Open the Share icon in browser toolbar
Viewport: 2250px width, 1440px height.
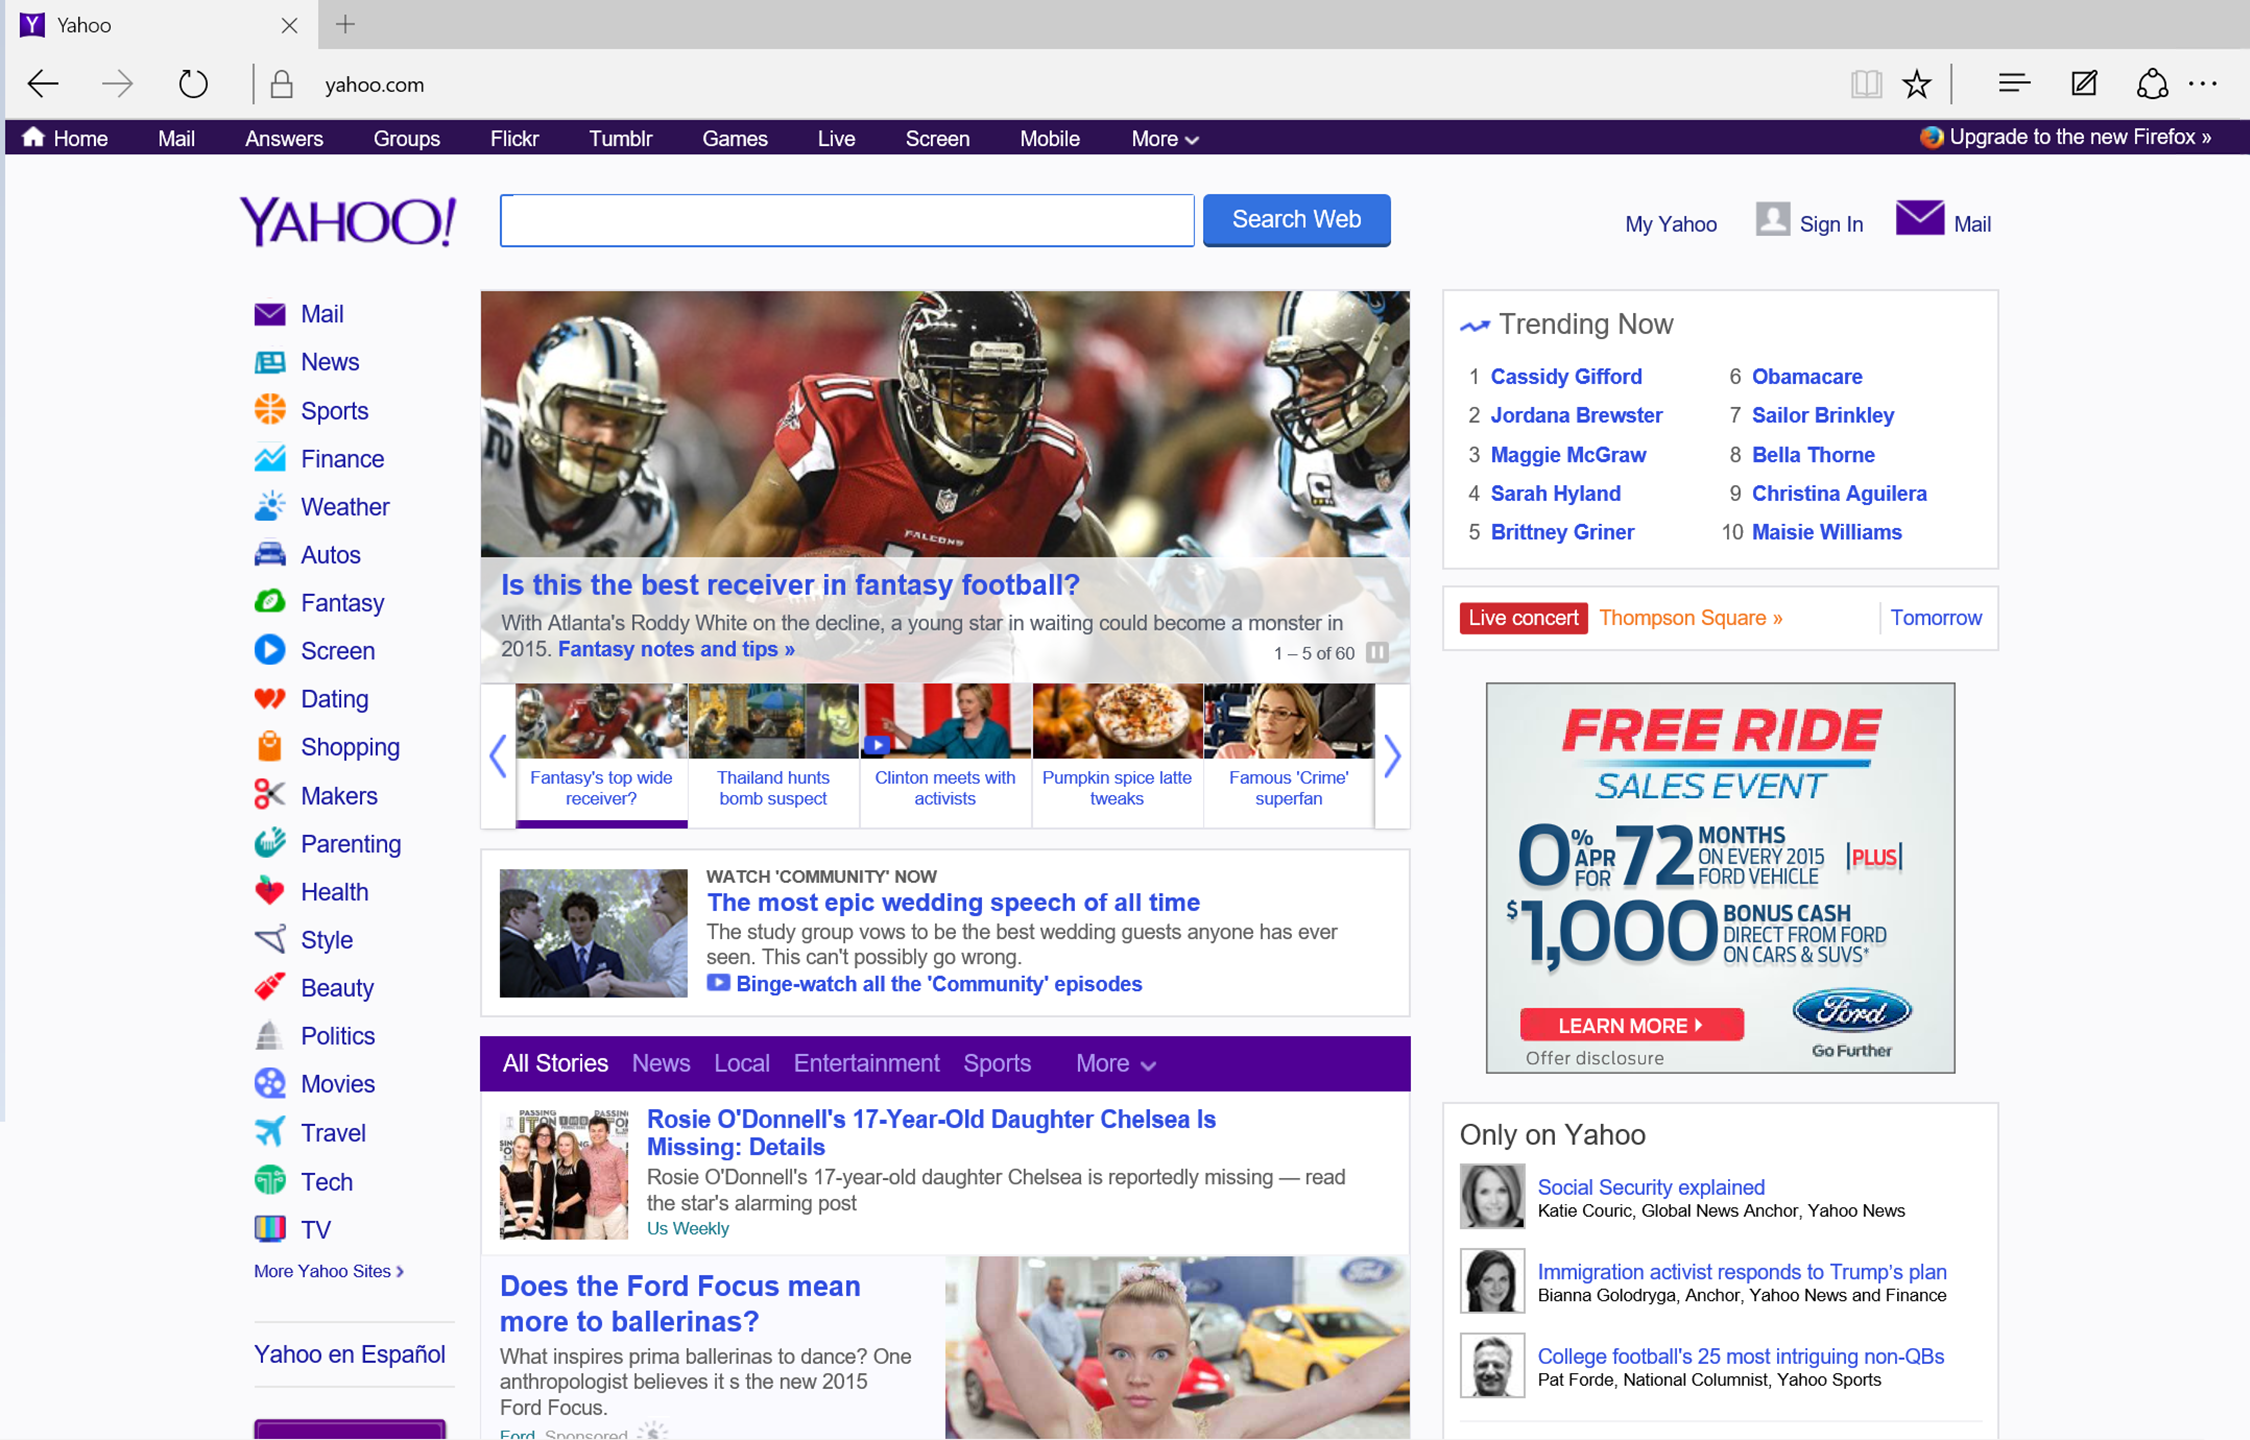[x=2151, y=84]
